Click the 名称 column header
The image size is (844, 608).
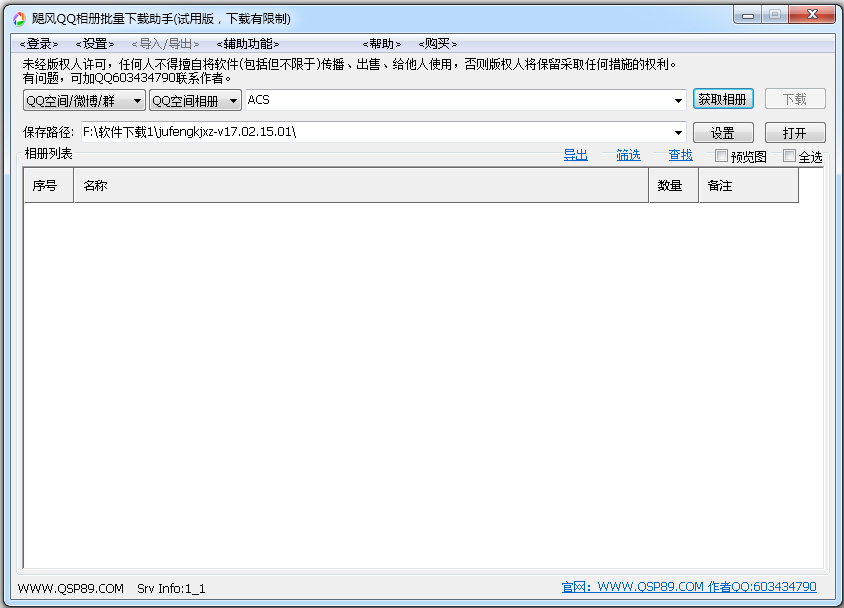point(361,186)
